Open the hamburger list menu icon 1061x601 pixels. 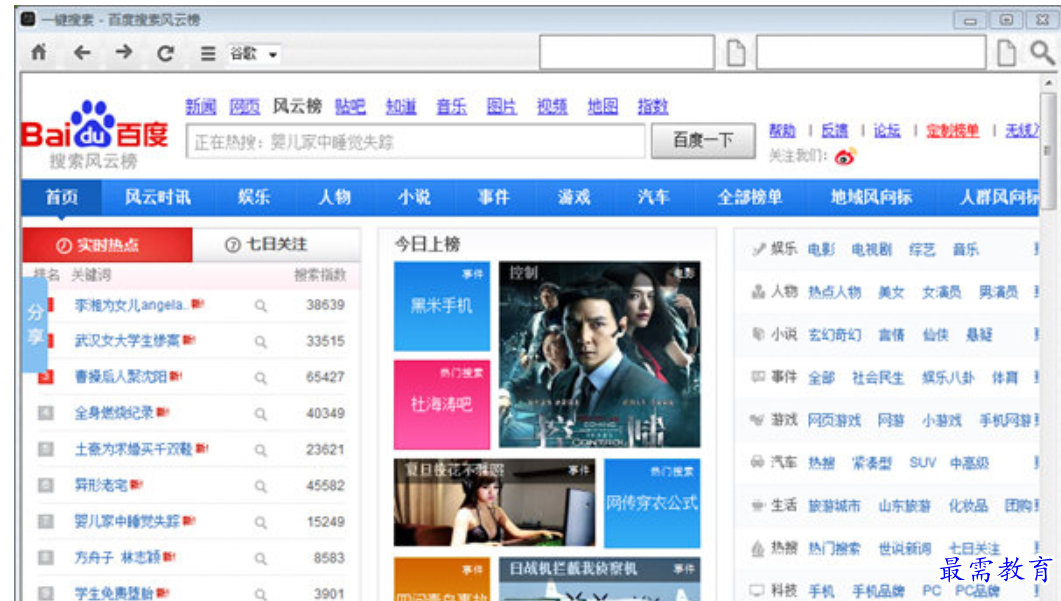click(208, 53)
